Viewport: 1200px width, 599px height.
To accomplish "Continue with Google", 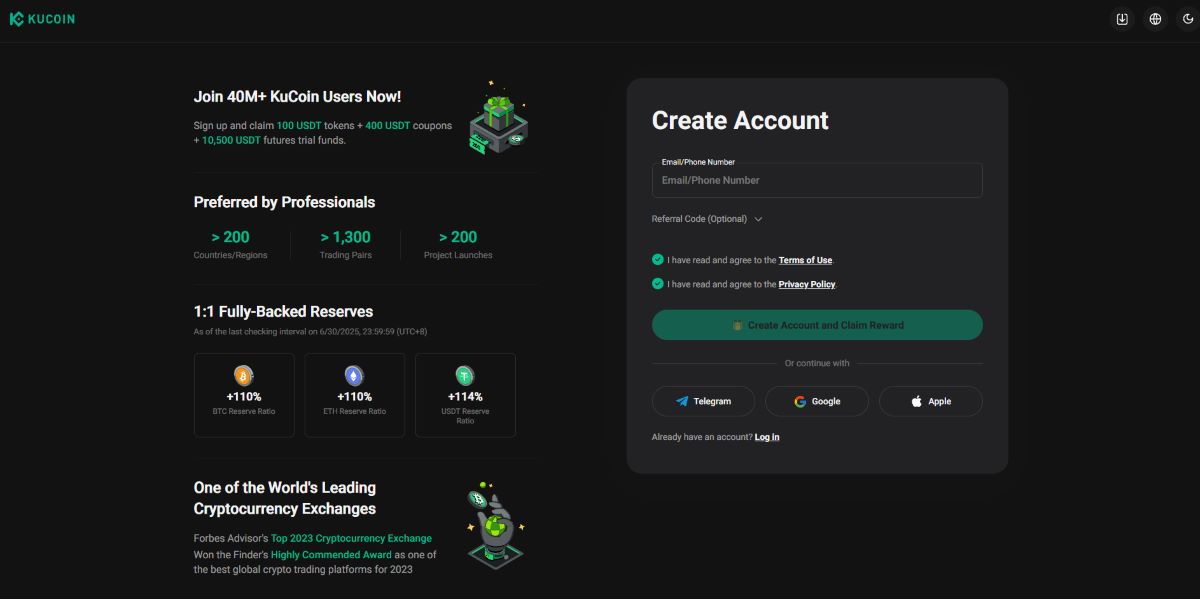I will coord(817,401).
